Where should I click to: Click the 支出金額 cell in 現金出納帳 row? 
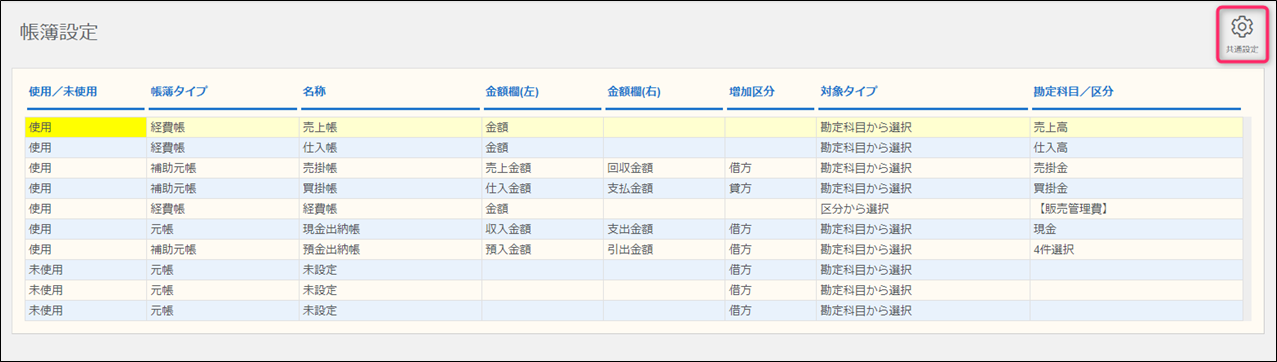[664, 229]
